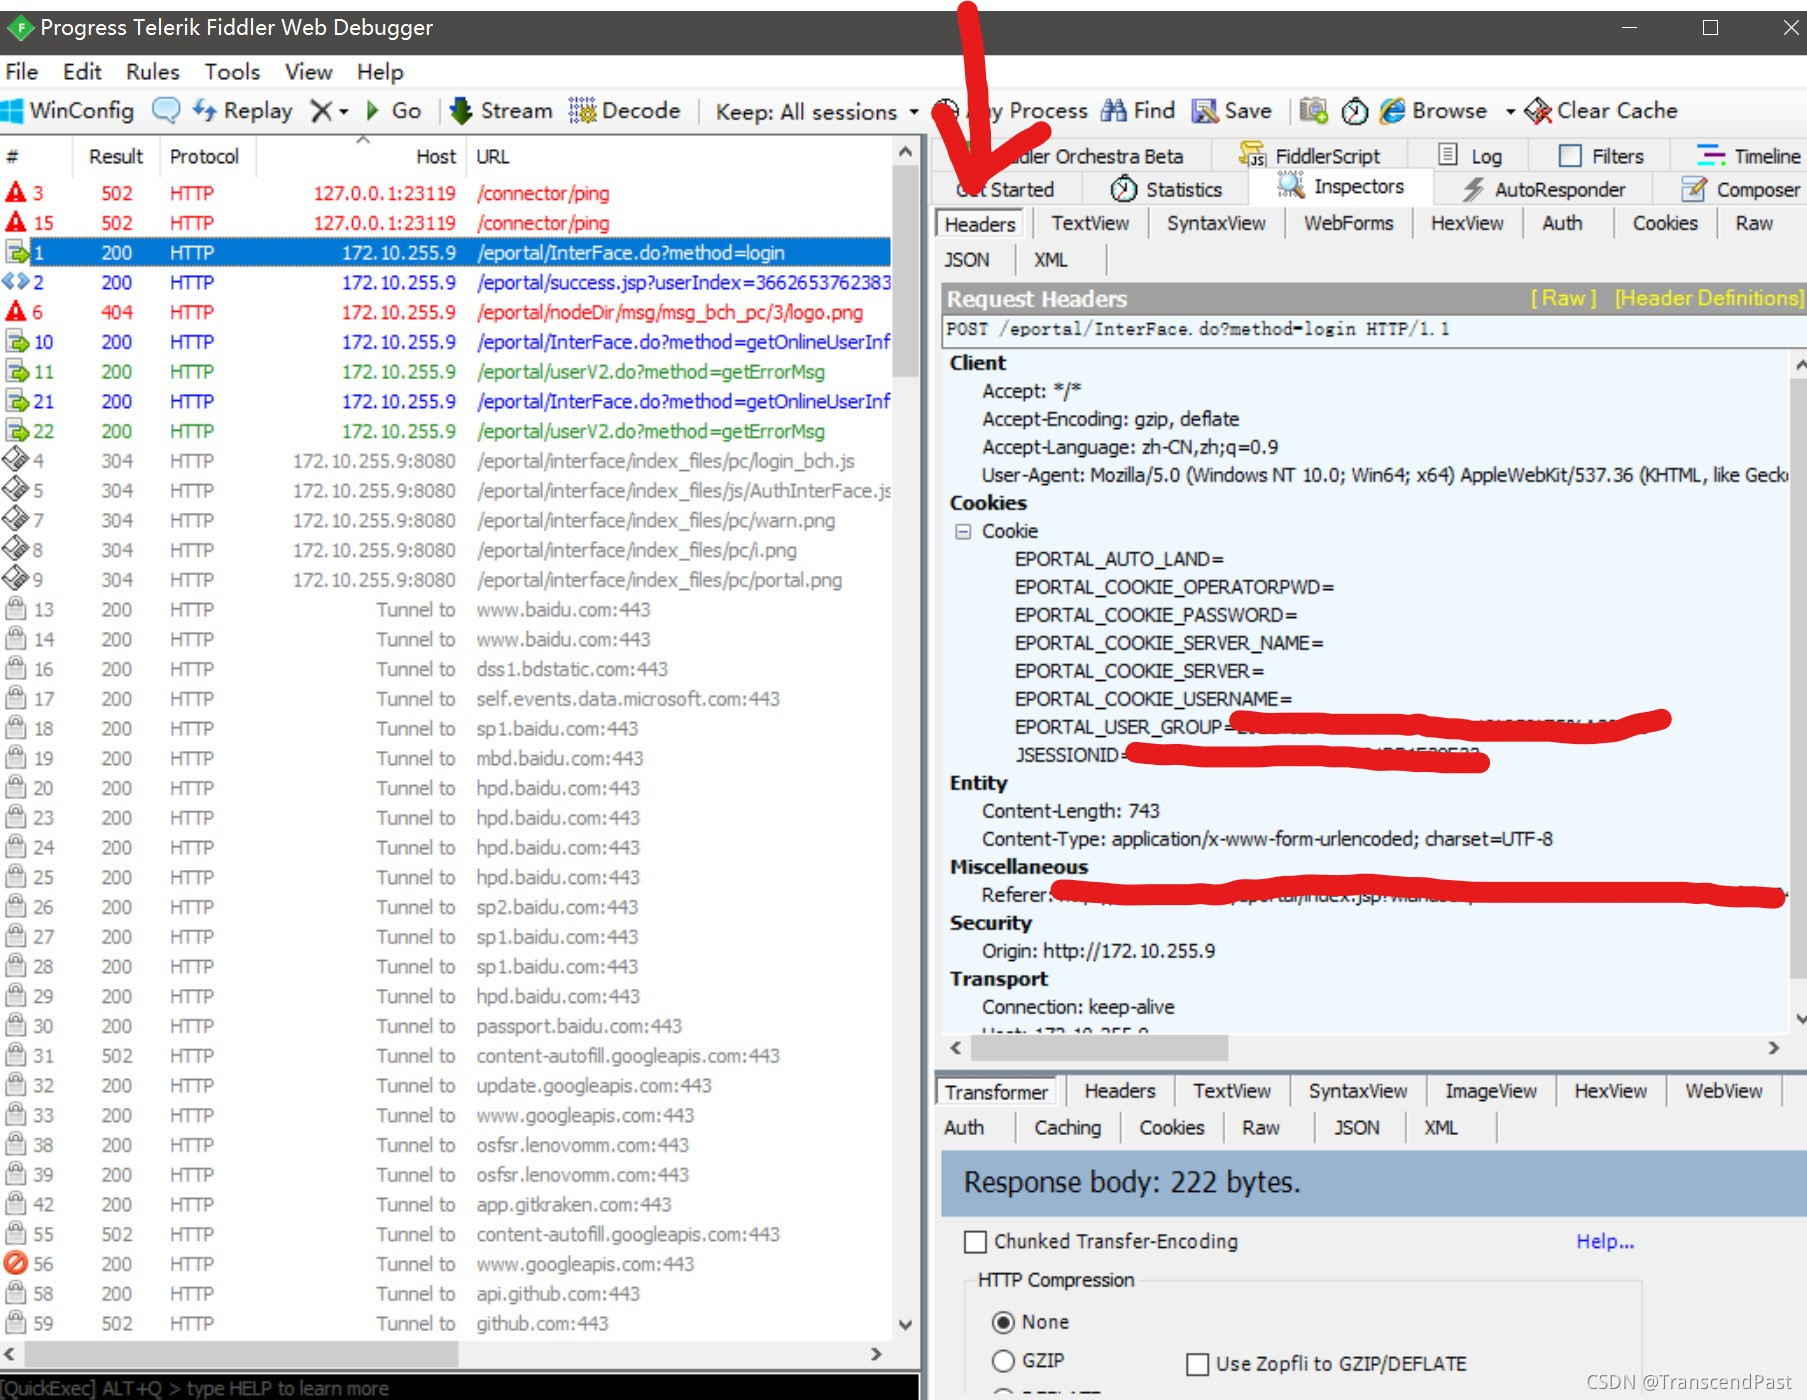The width and height of the screenshot is (1807, 1400).
Task: Open the Log tab
Action: coord(1470,156)
